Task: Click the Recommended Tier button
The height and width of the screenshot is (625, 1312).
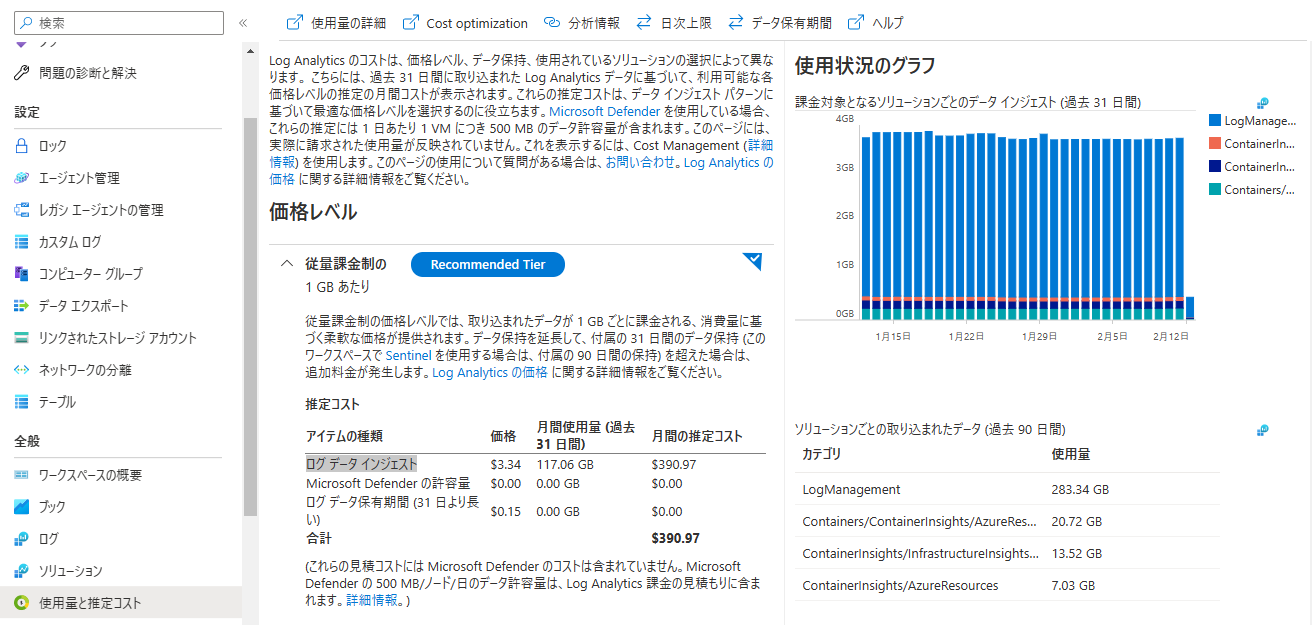Action: 488,265
